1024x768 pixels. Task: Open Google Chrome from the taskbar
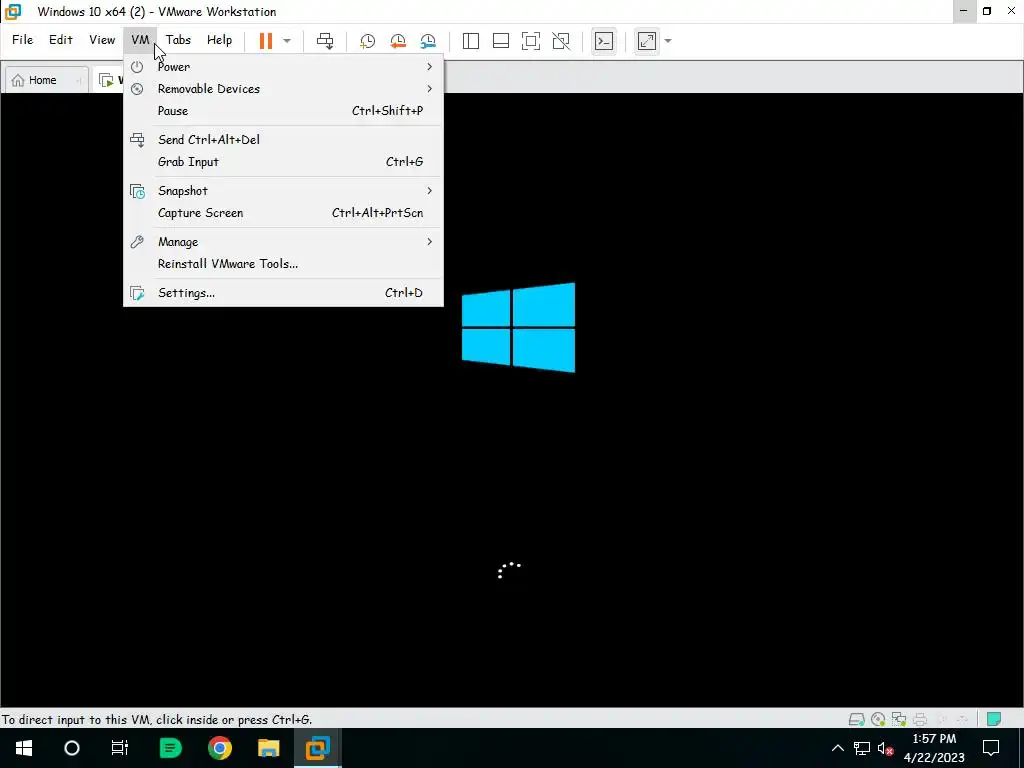[x=219, y=748]
